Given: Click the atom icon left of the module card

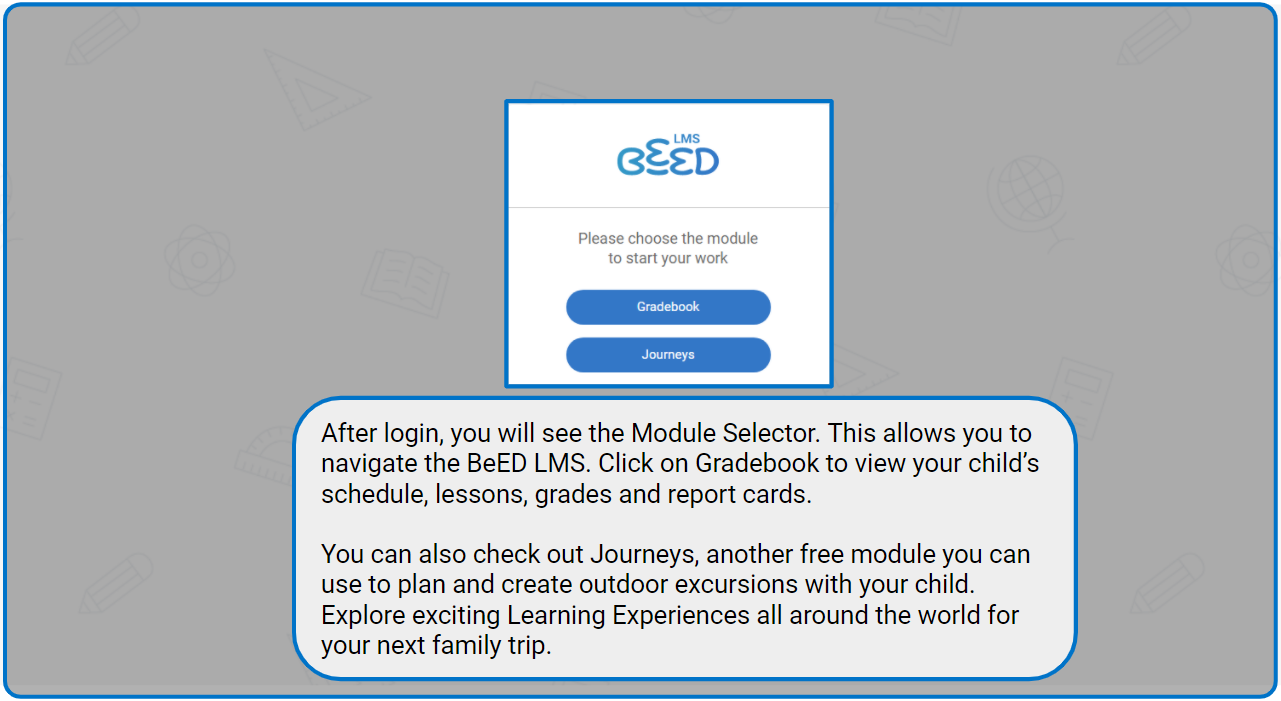Looking at the screenshot, I should (x=200, y=260).
